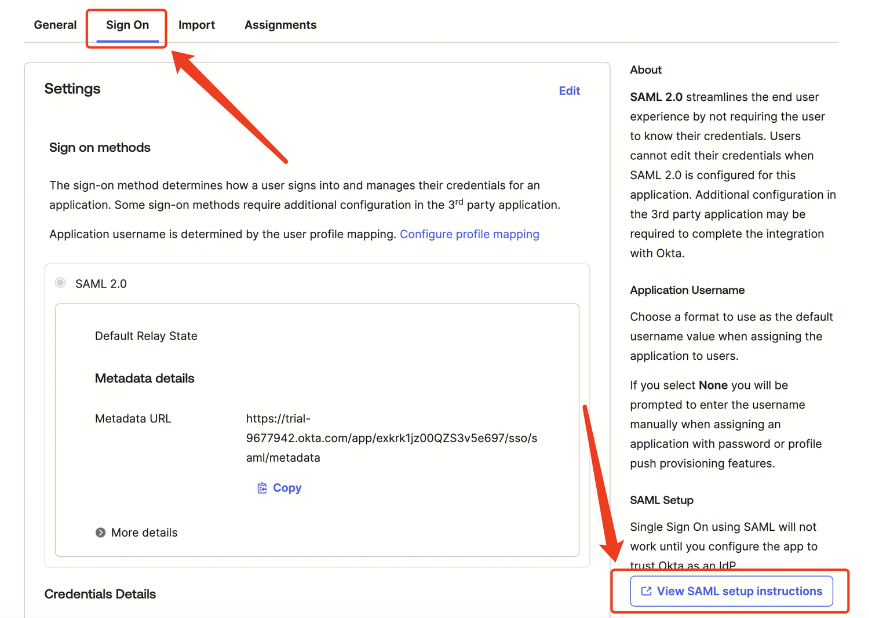Open Configure profile mapping link
The height and width of the screenshot is (618, 869).
[469, 234]
